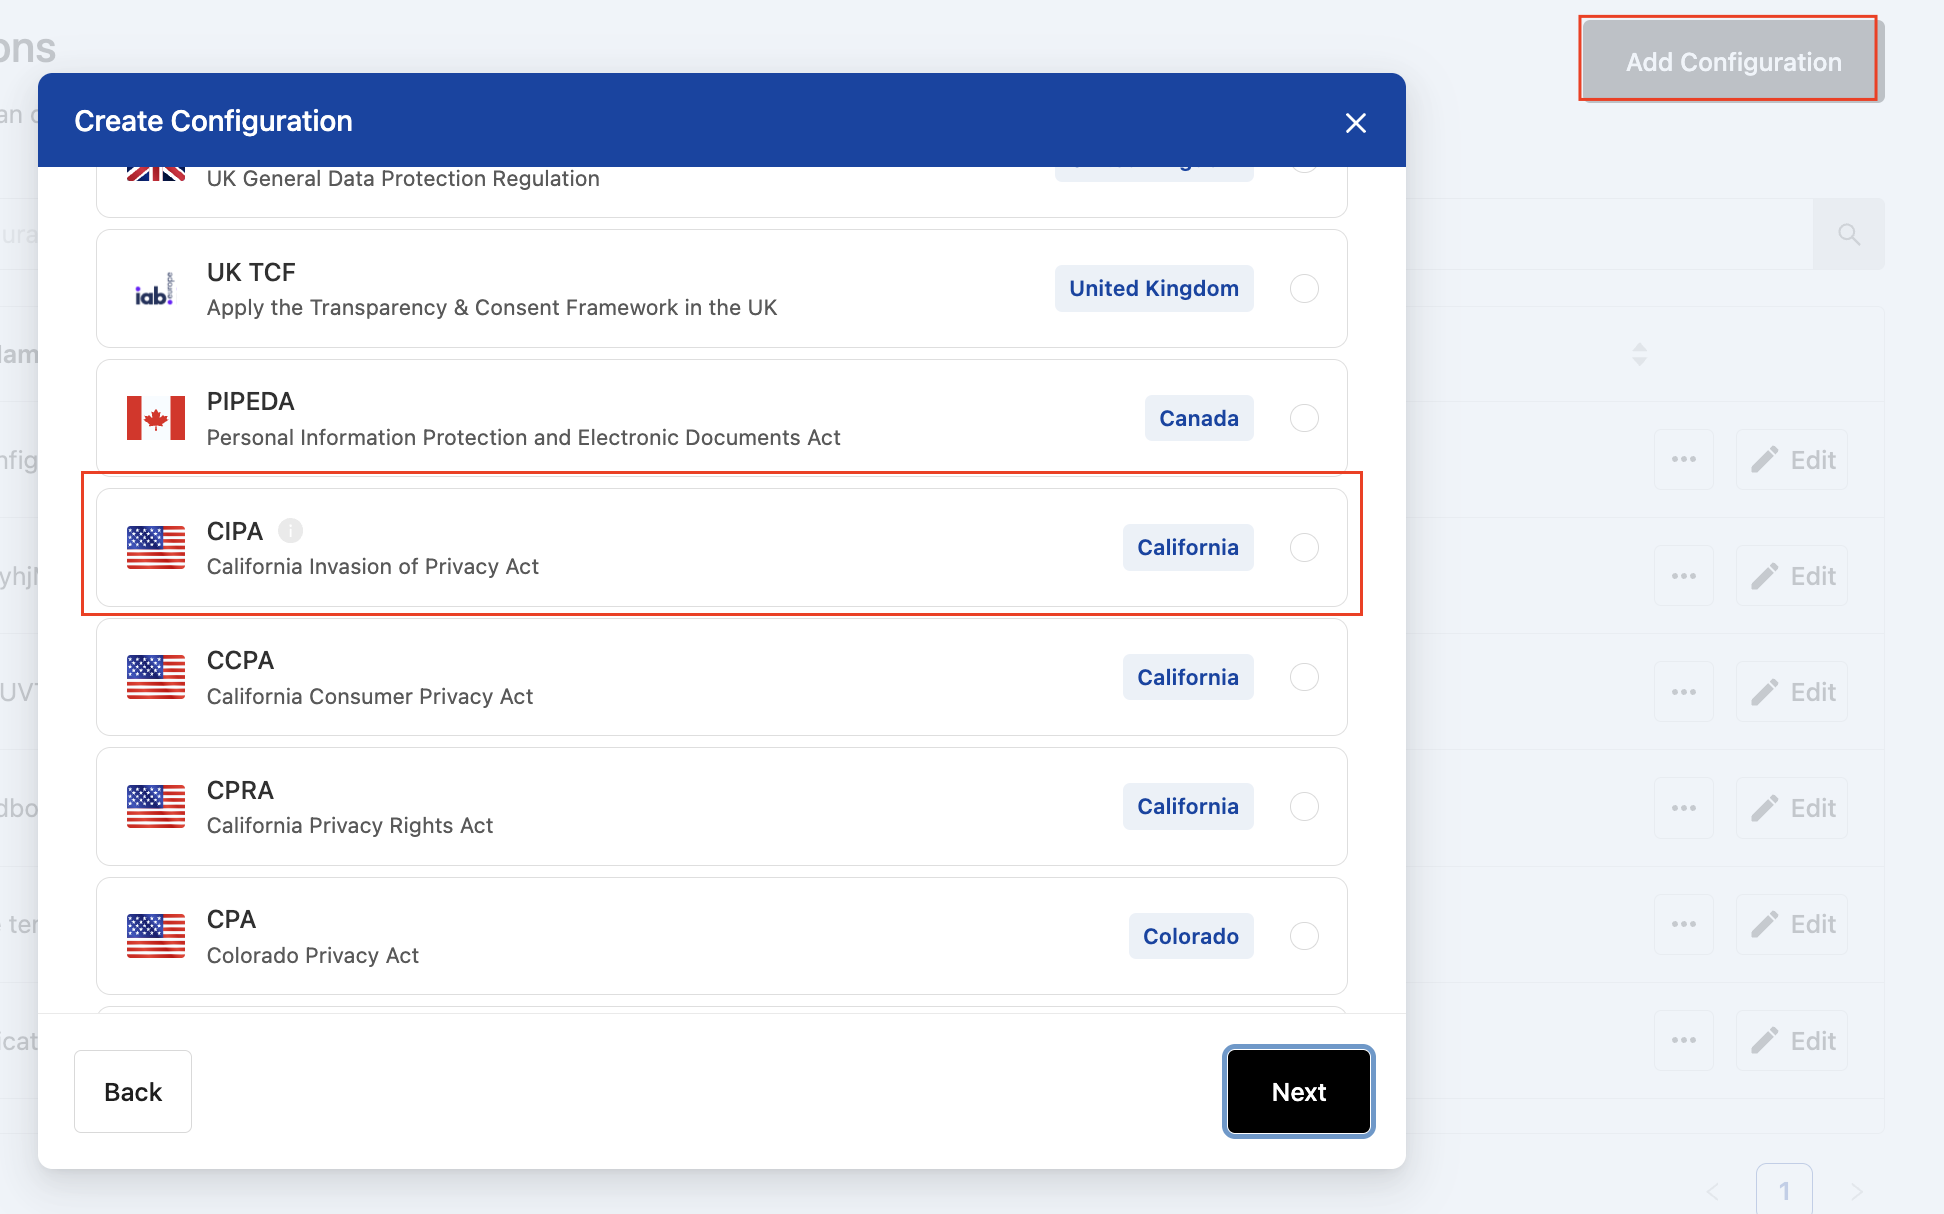Click Edit on the first background table row
Screen dimensions: 1944x1214
(x=1792, y=460)
